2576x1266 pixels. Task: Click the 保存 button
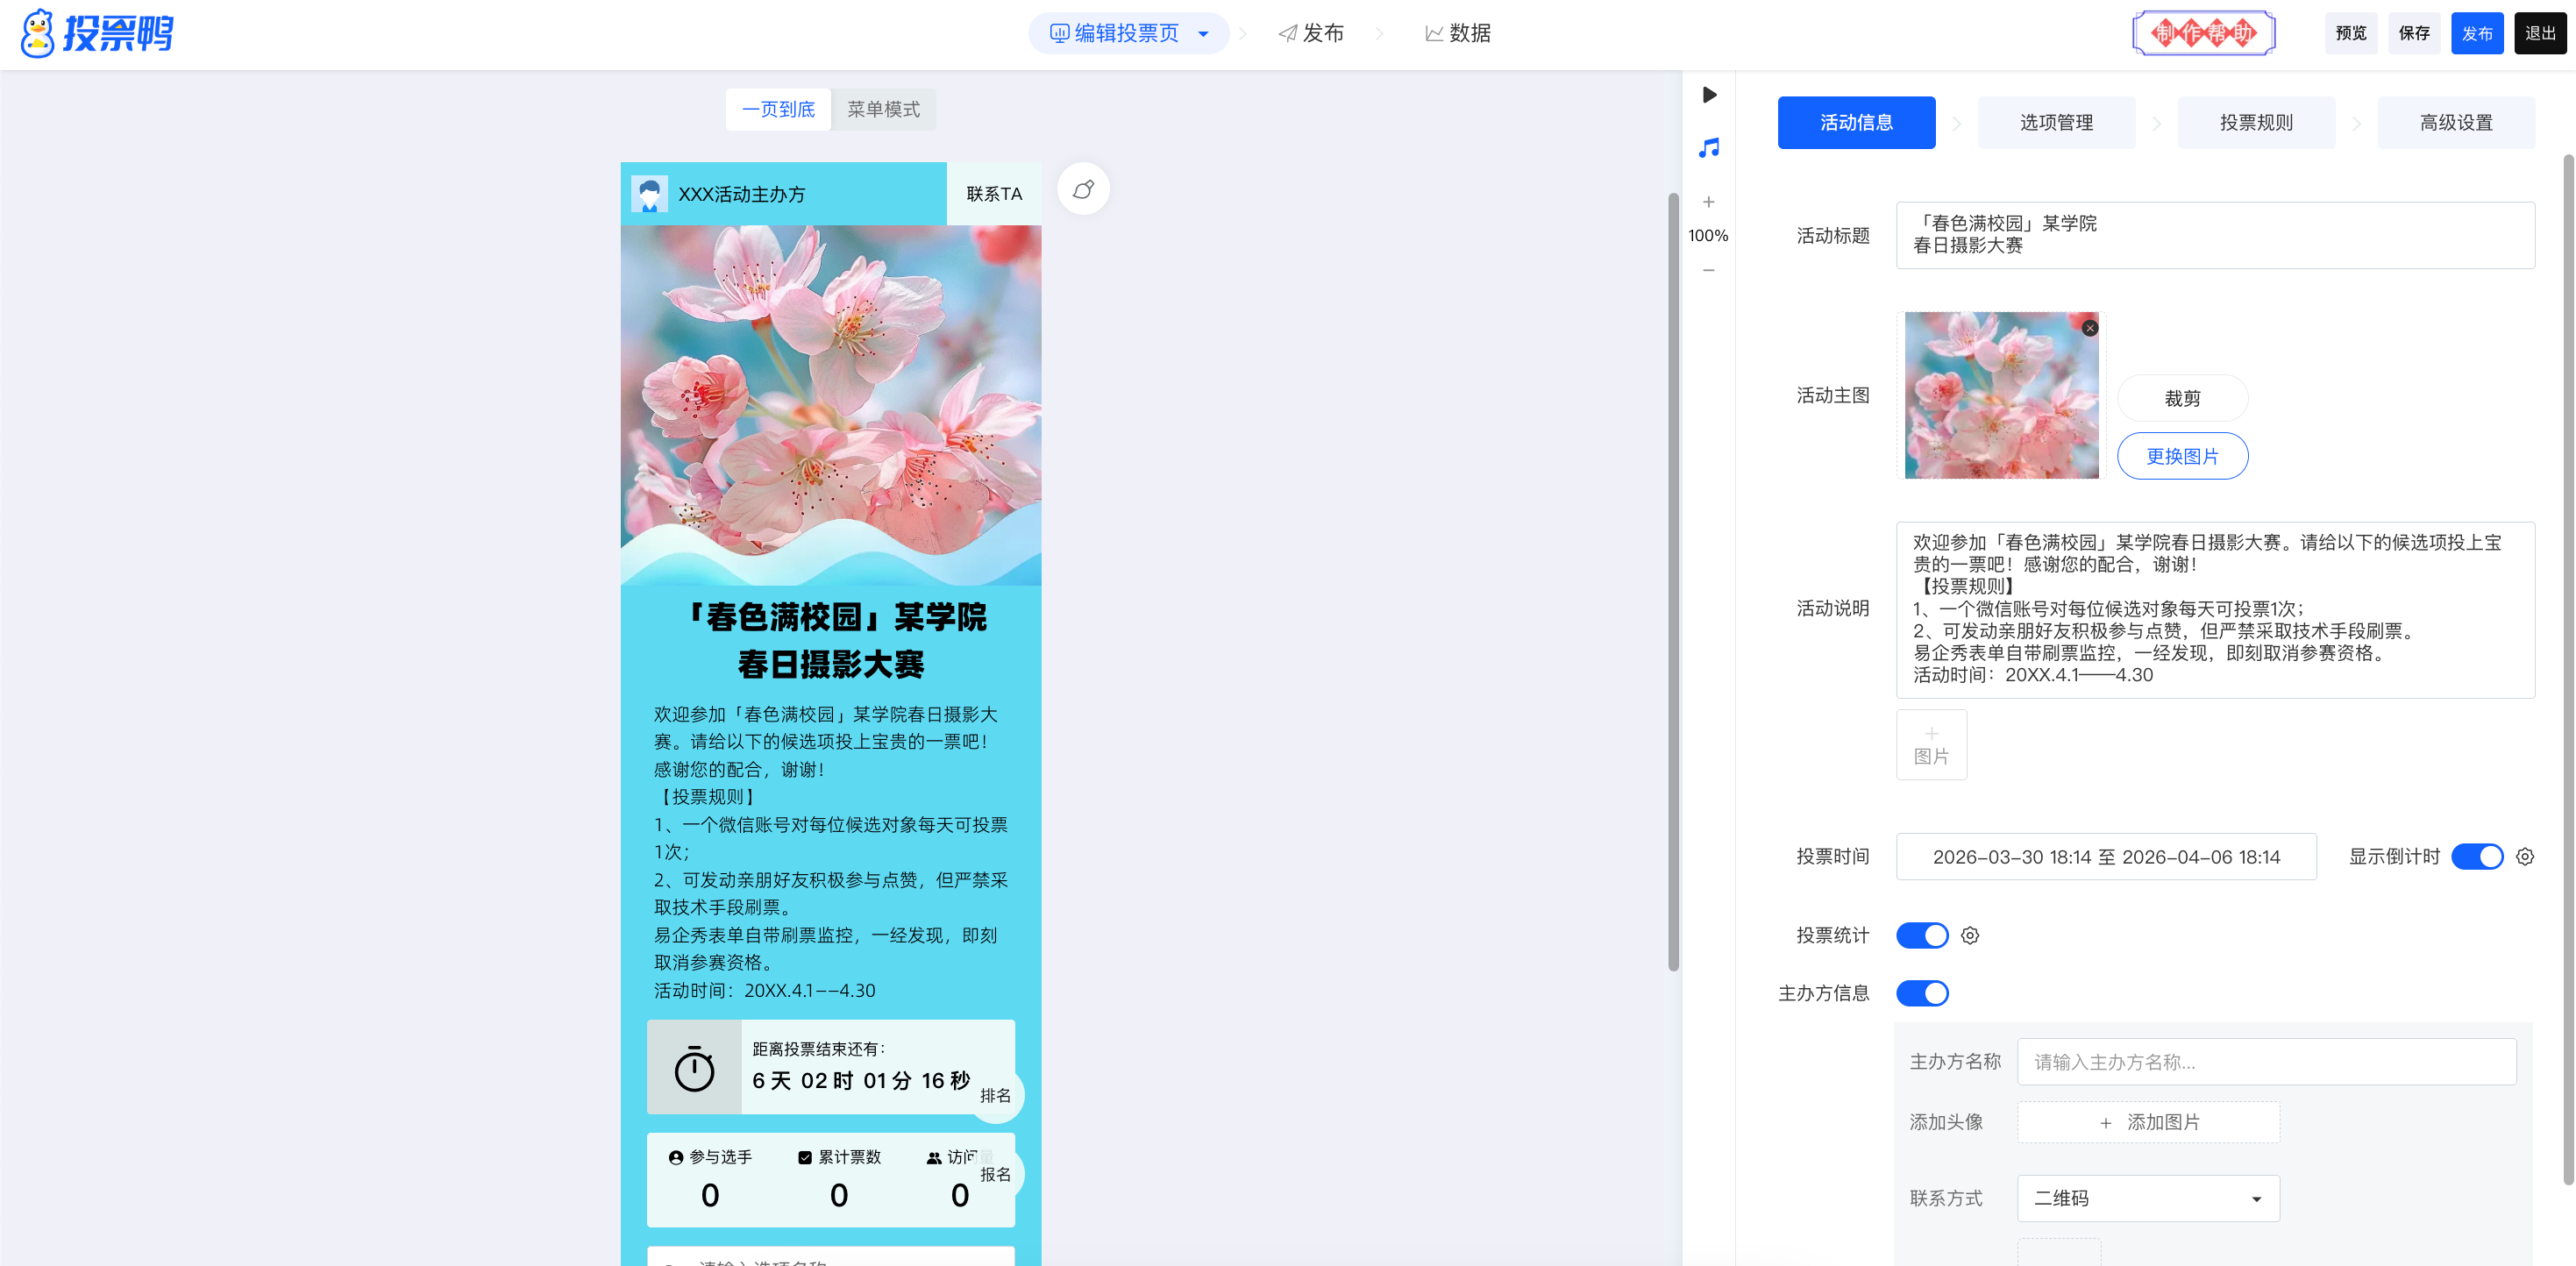tap(2413, 34)
